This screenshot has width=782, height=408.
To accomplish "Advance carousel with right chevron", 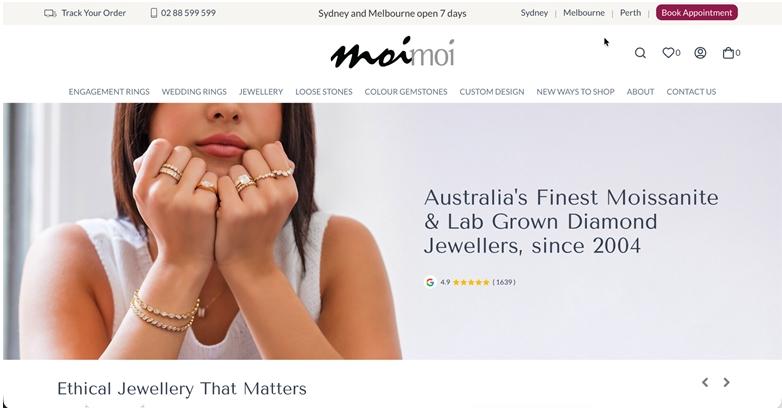I will (x=727, y=382).
